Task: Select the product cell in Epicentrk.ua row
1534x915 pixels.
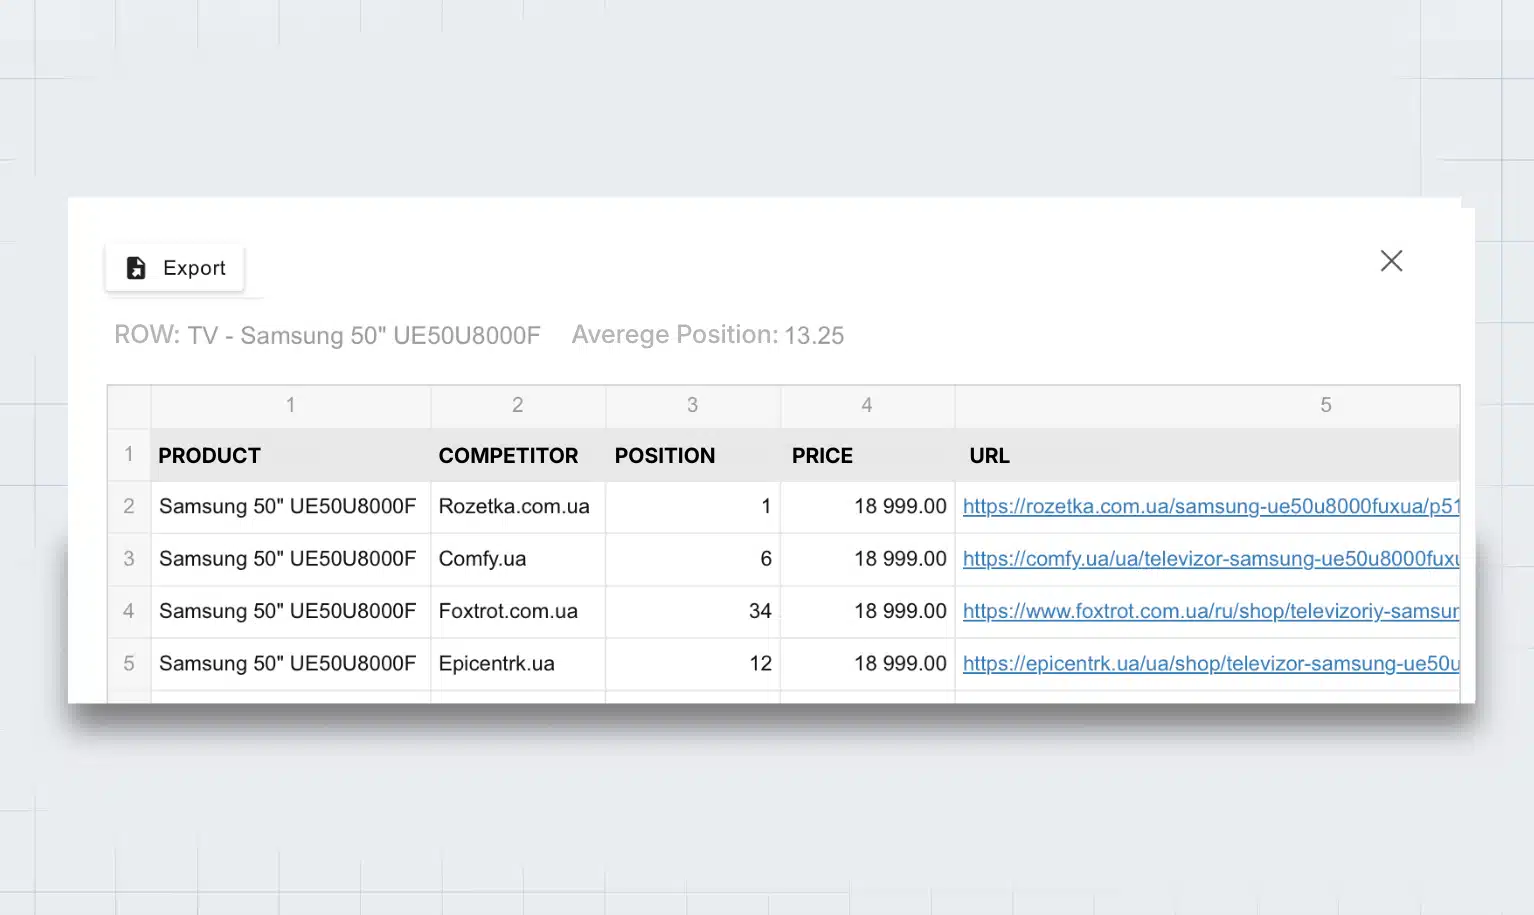Action: tap(288, 664)
